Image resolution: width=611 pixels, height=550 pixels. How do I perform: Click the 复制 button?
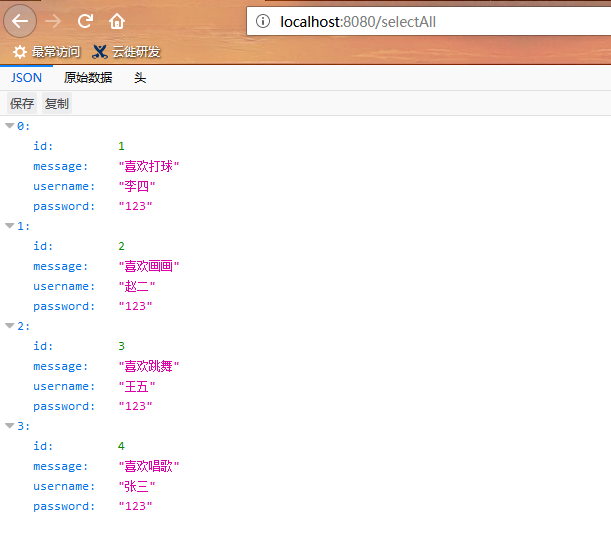point(57,103)
